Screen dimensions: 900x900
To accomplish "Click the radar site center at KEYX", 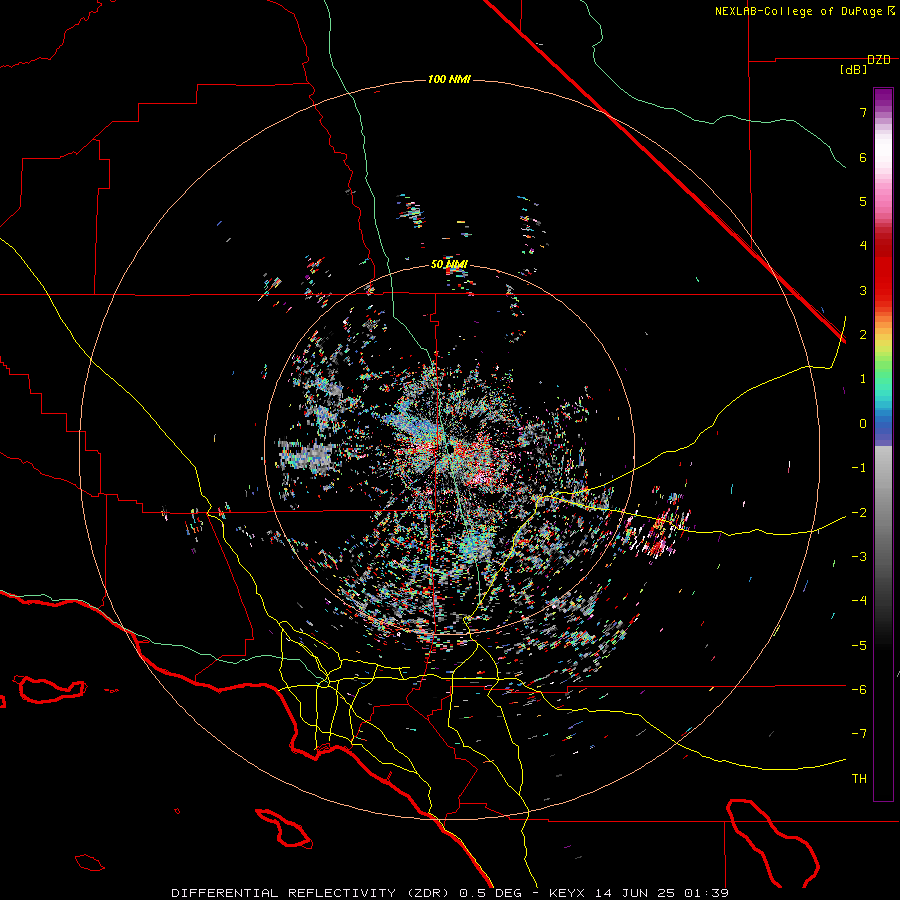I will (450, 448).
